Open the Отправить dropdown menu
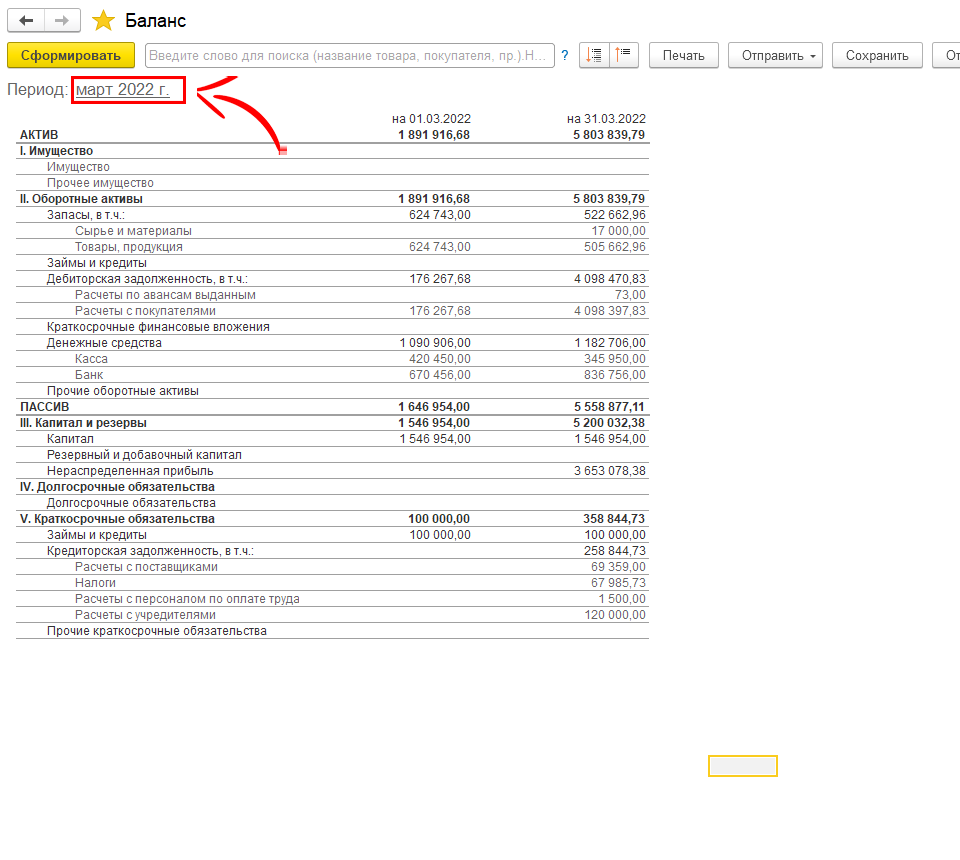 coord(774,56)
